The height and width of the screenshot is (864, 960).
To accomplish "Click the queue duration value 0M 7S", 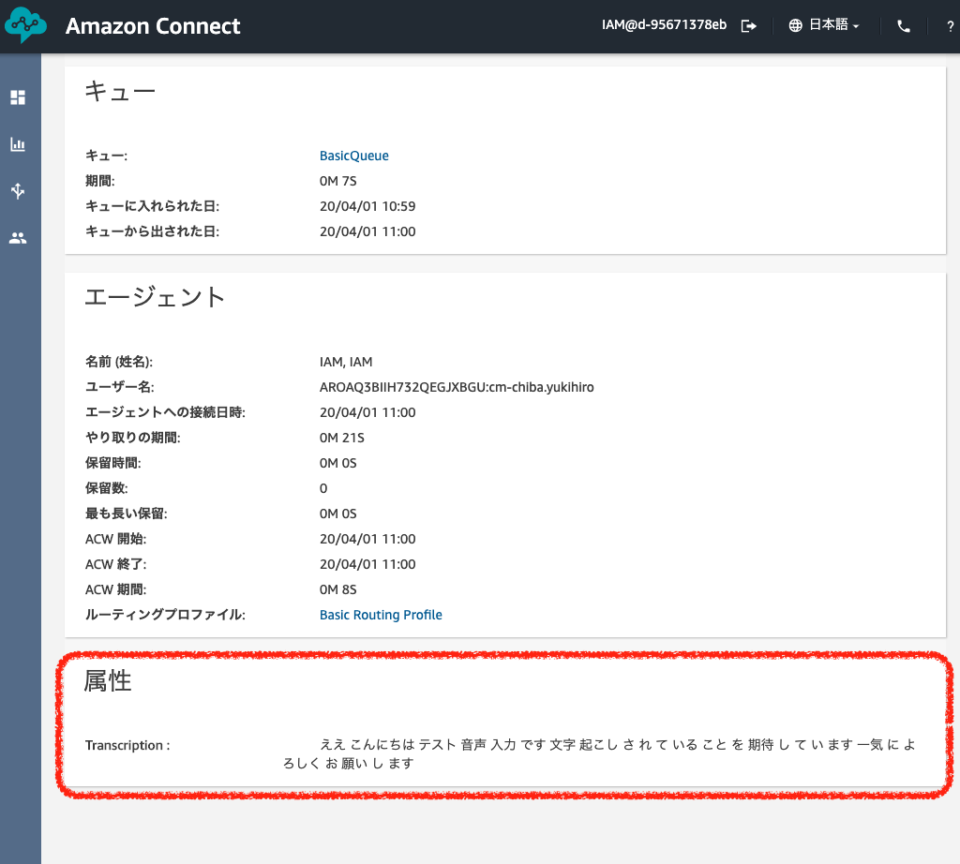I will (338, 181).
